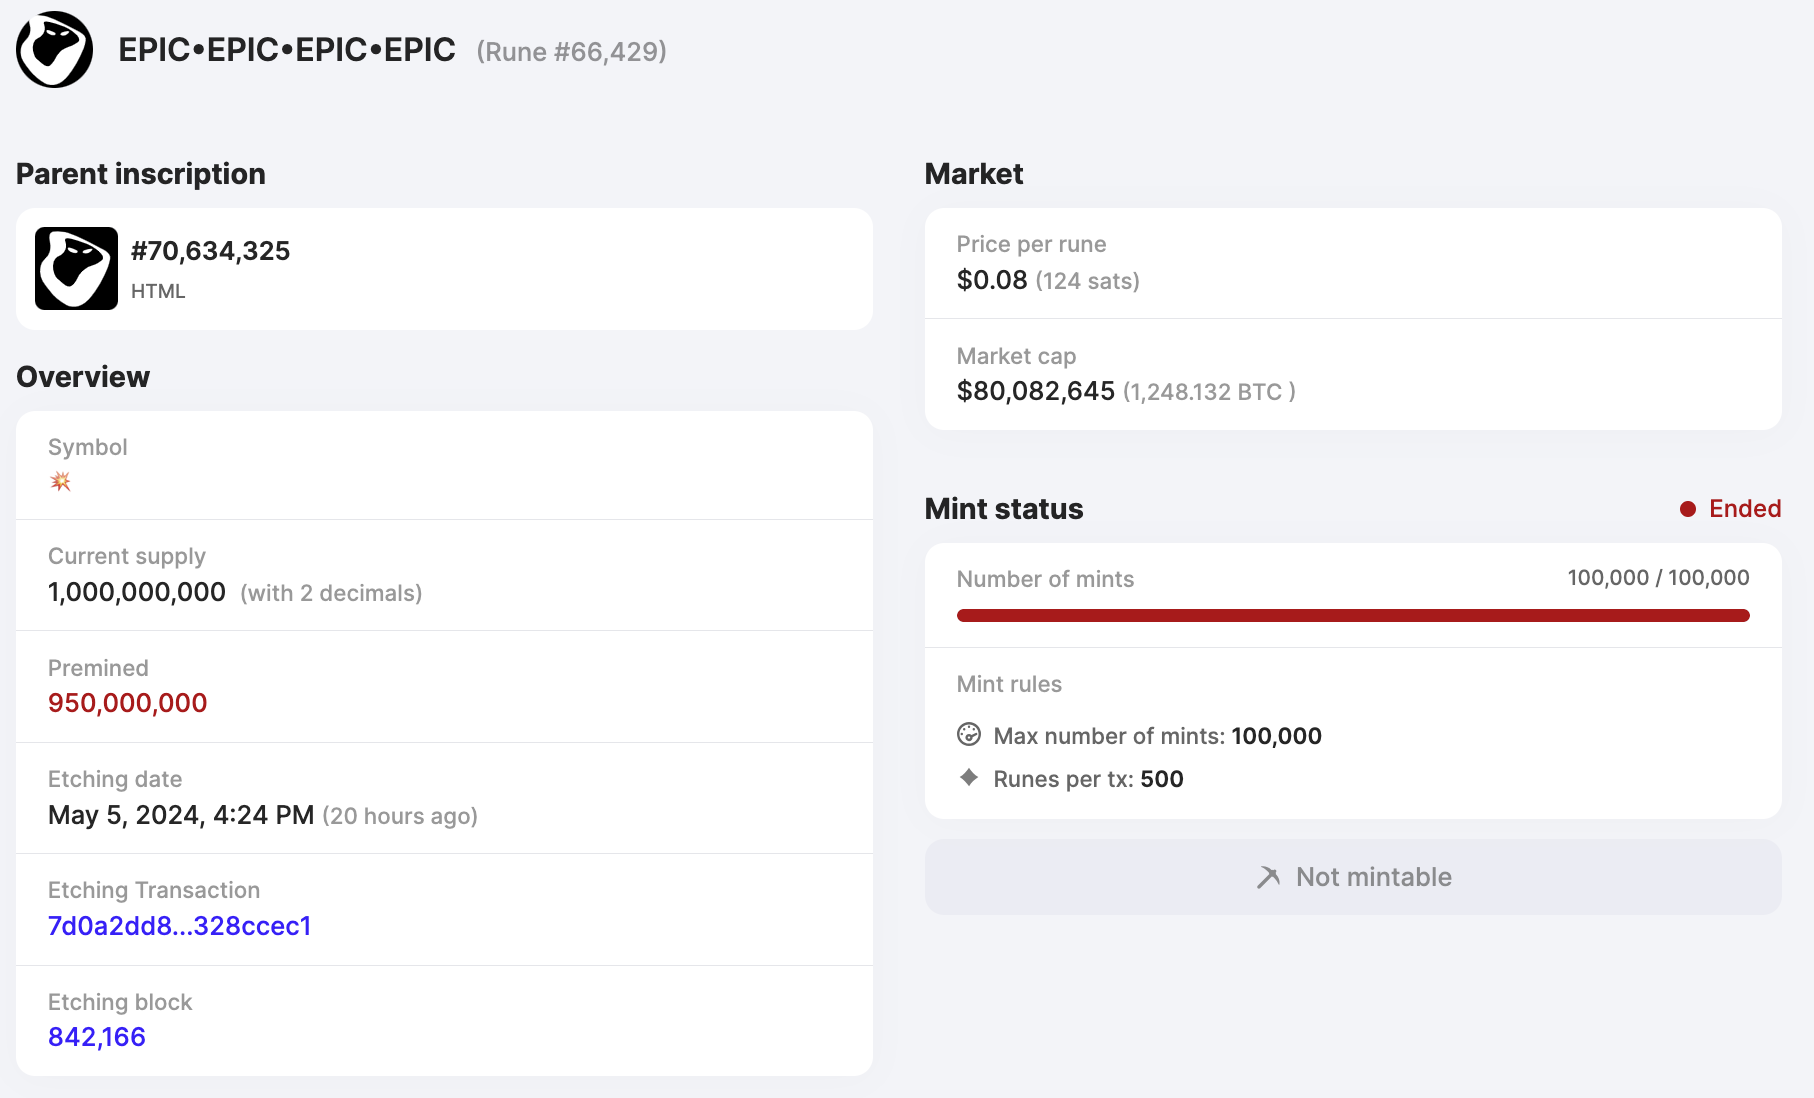Open parent inscription #70,634,325
This screenshot has height=1098, width=1814.
pos(210,251)
